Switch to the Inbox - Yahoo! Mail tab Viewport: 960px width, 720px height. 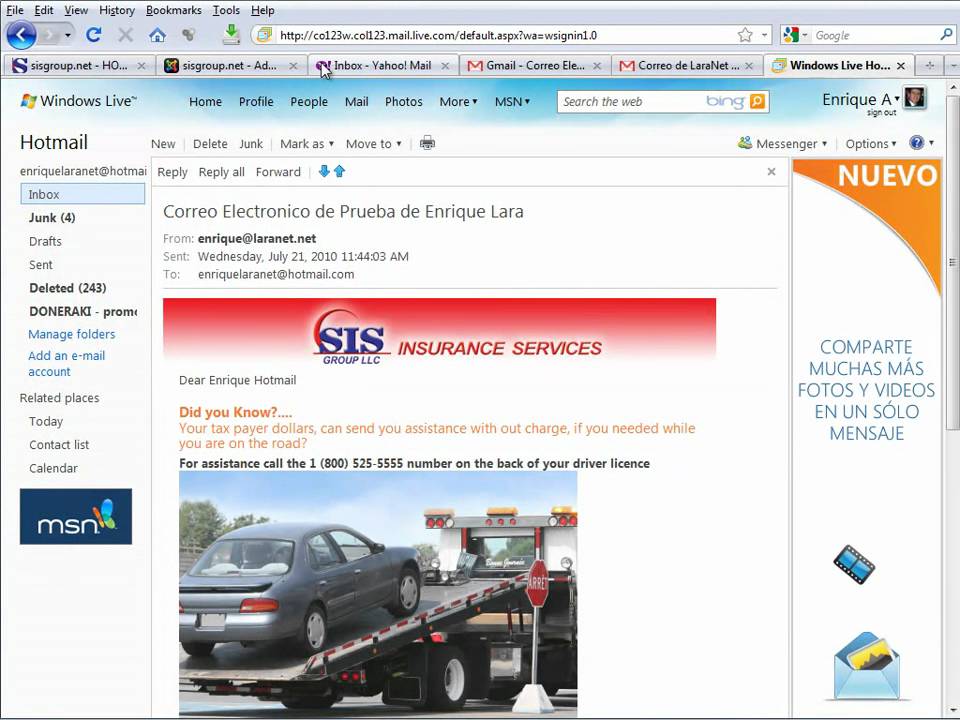(381, 66)
